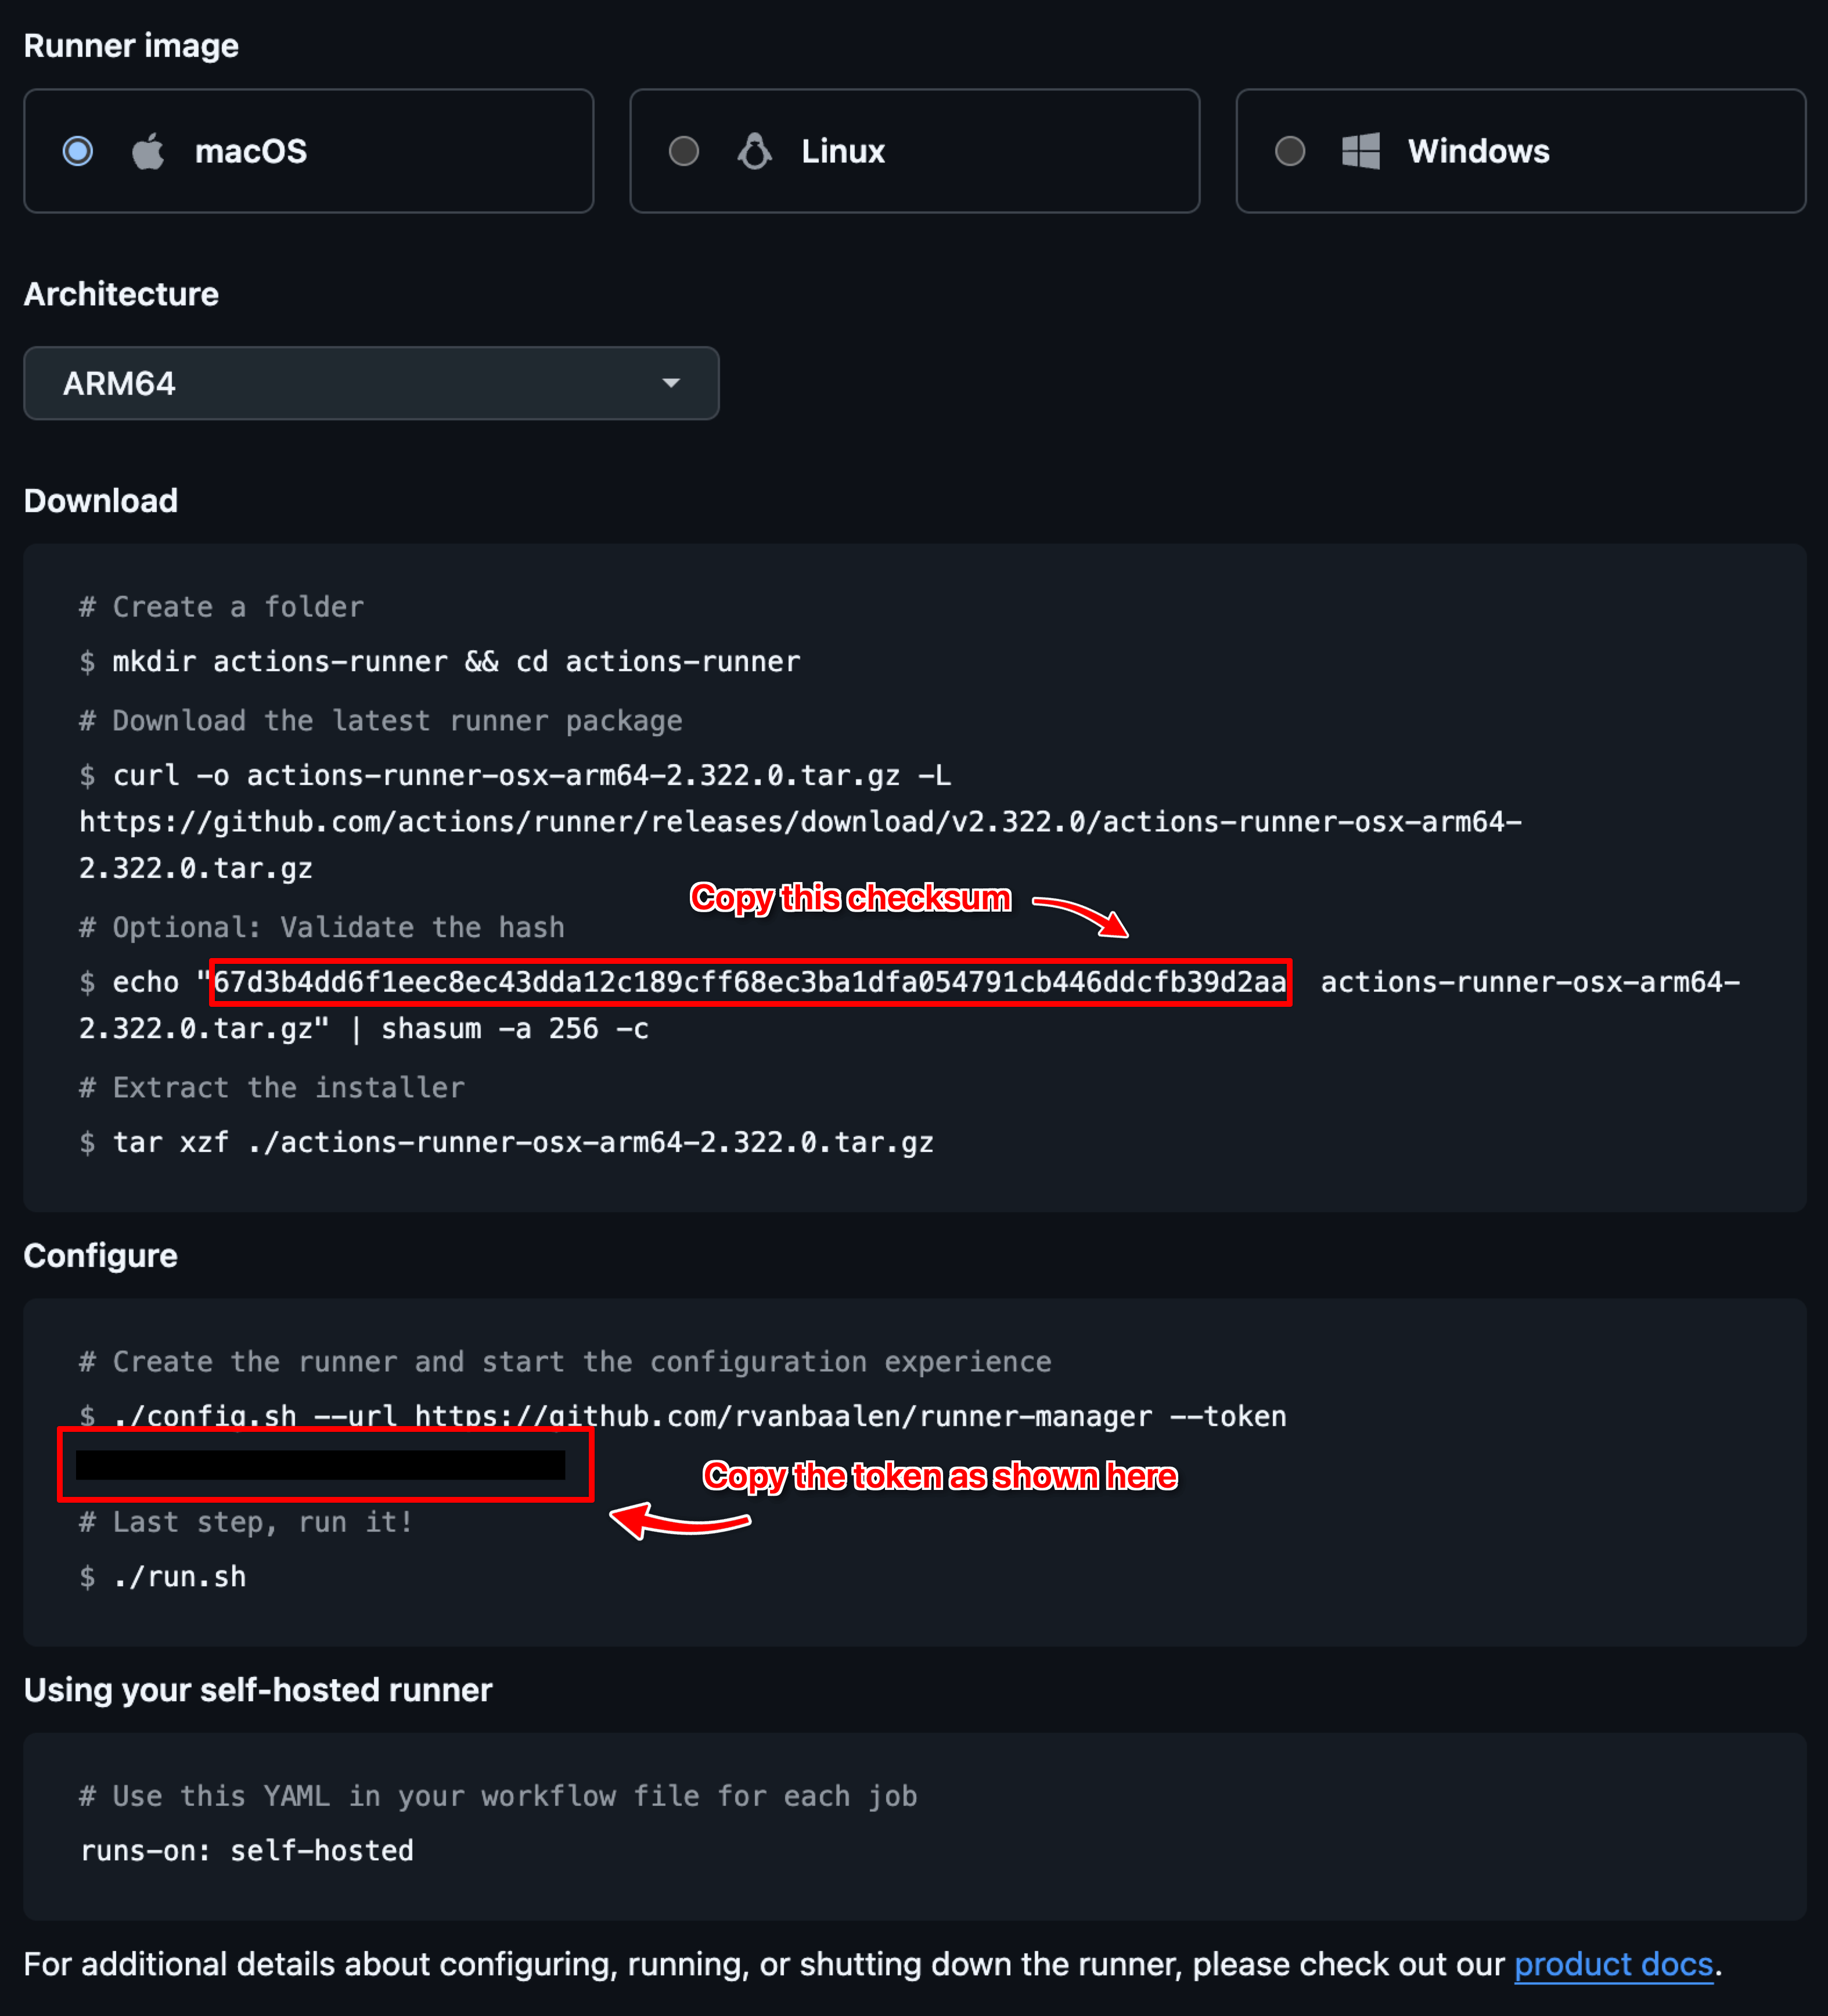This screenshot has width=1828, height=2016.
Task: Switch to the Linux runner image tab
Action: [914, 151]
